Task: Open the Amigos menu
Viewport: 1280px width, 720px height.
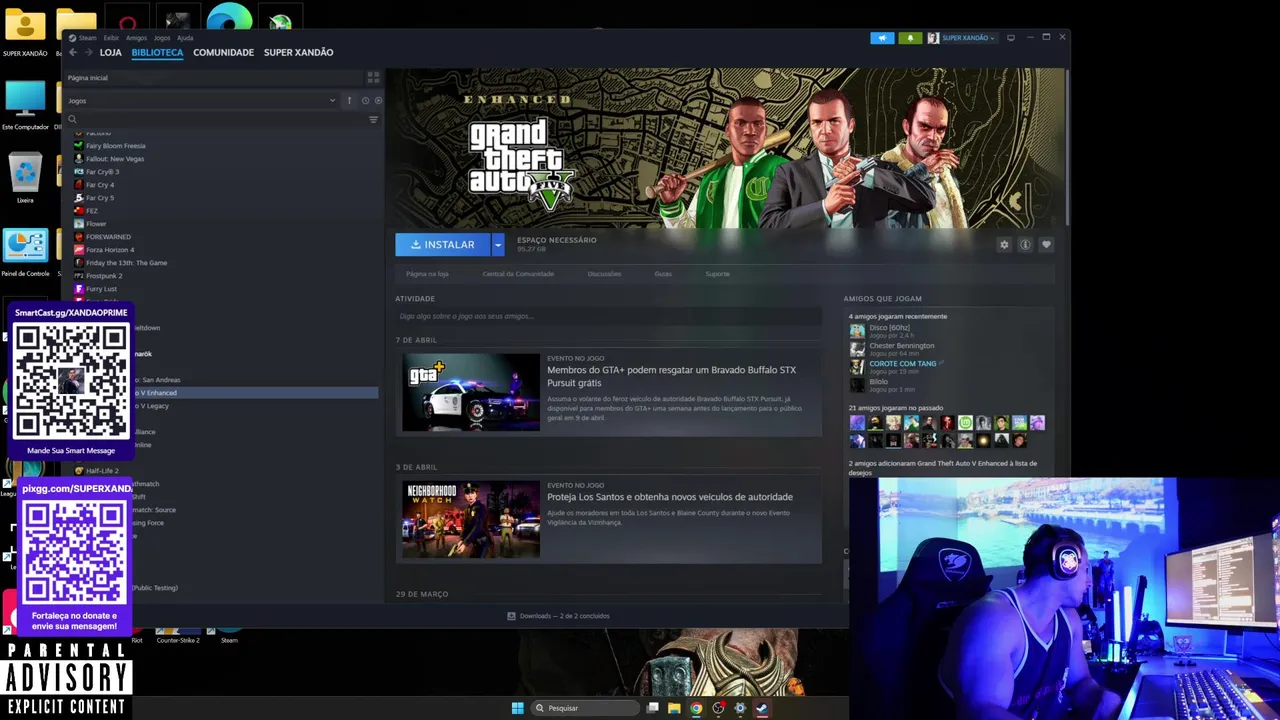Action: pyautogui.click(x=136, y=38)
